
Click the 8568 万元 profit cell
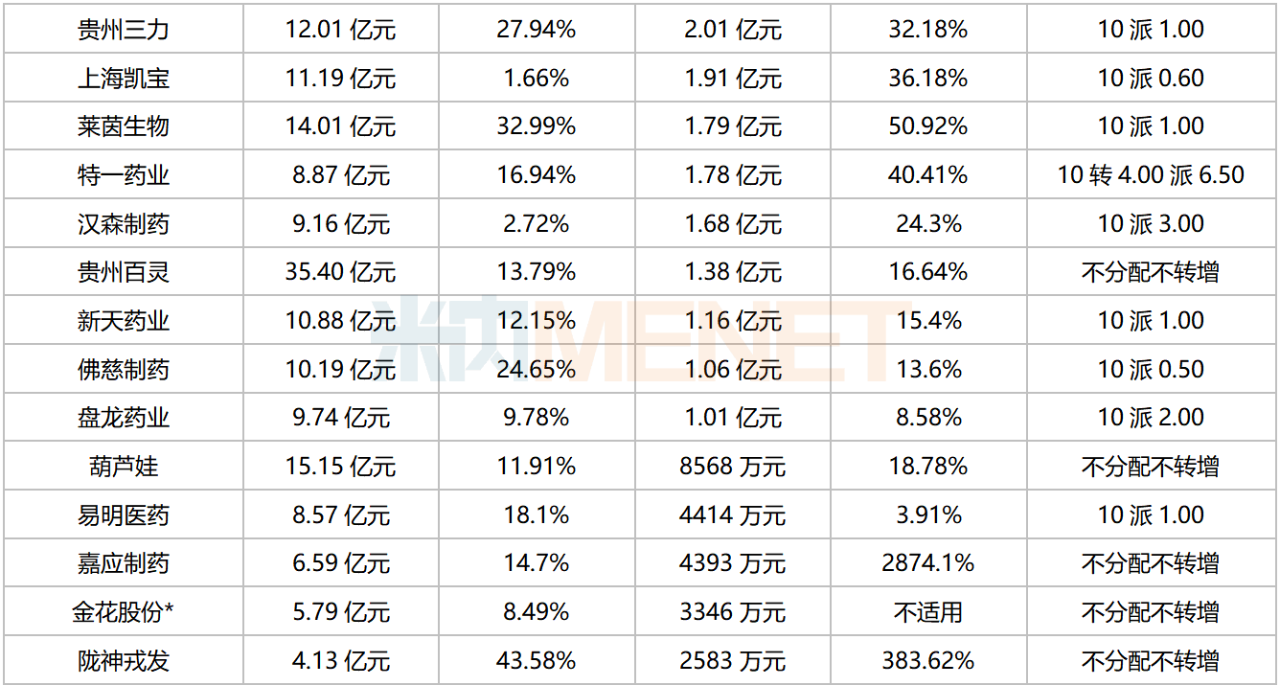(732, 467)
